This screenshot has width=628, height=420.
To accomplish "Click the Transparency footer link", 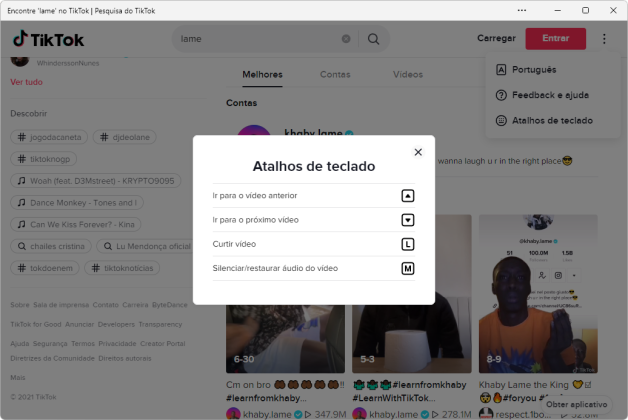I will tap(160, 324).
